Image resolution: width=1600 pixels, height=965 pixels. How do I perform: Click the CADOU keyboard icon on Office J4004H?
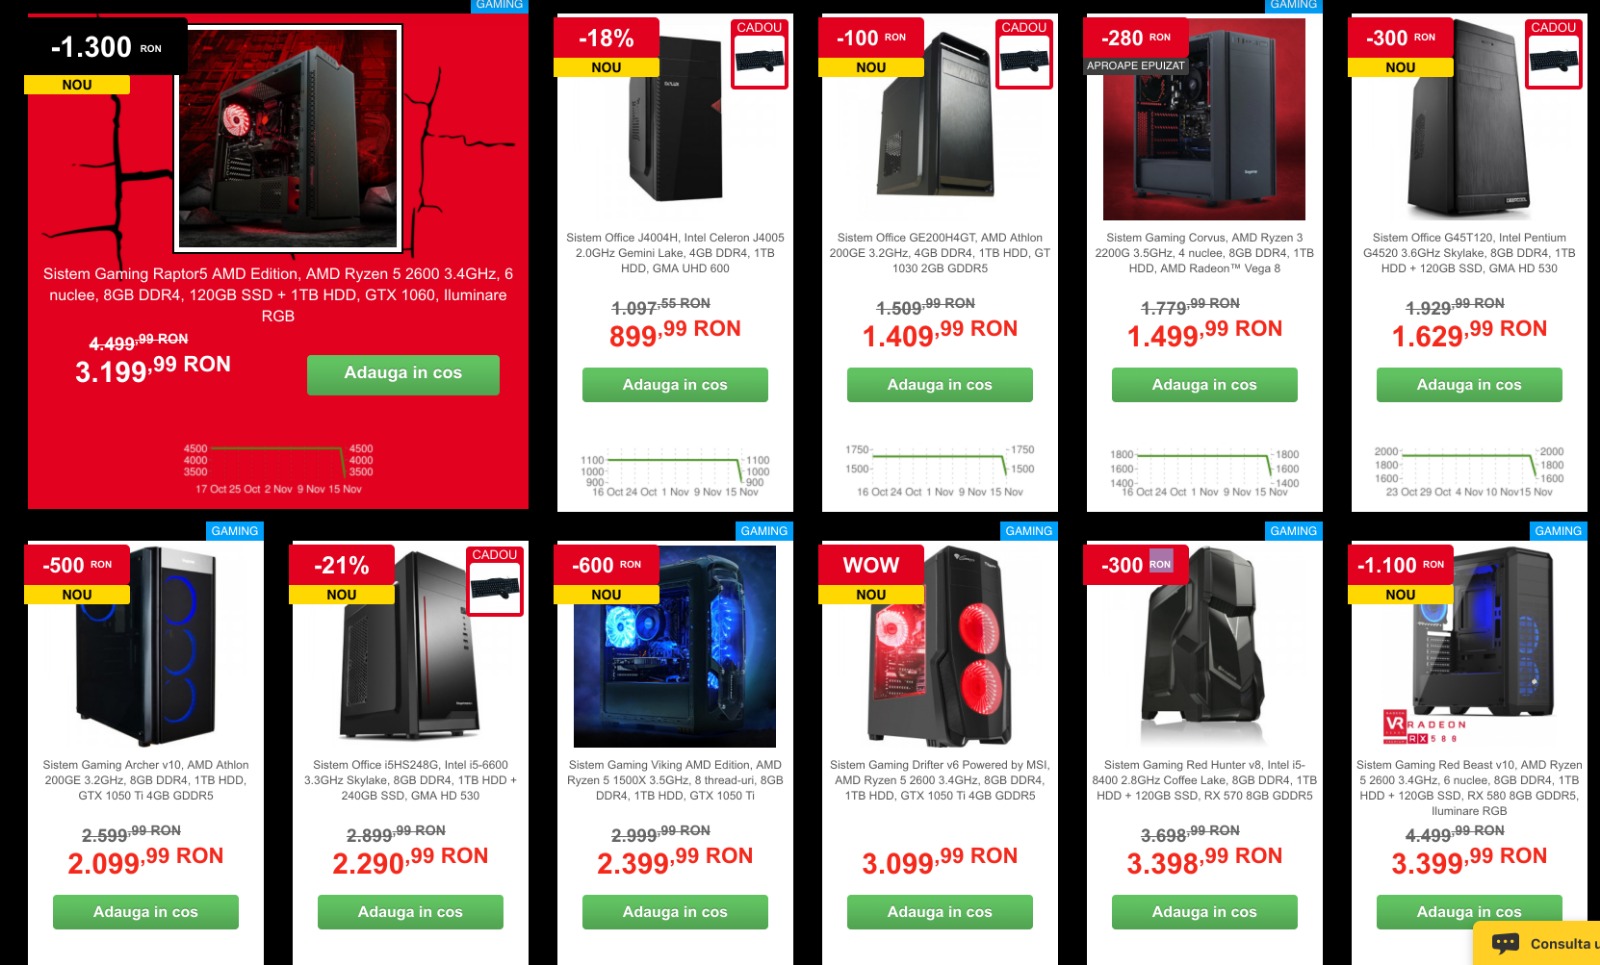(759, 61)
